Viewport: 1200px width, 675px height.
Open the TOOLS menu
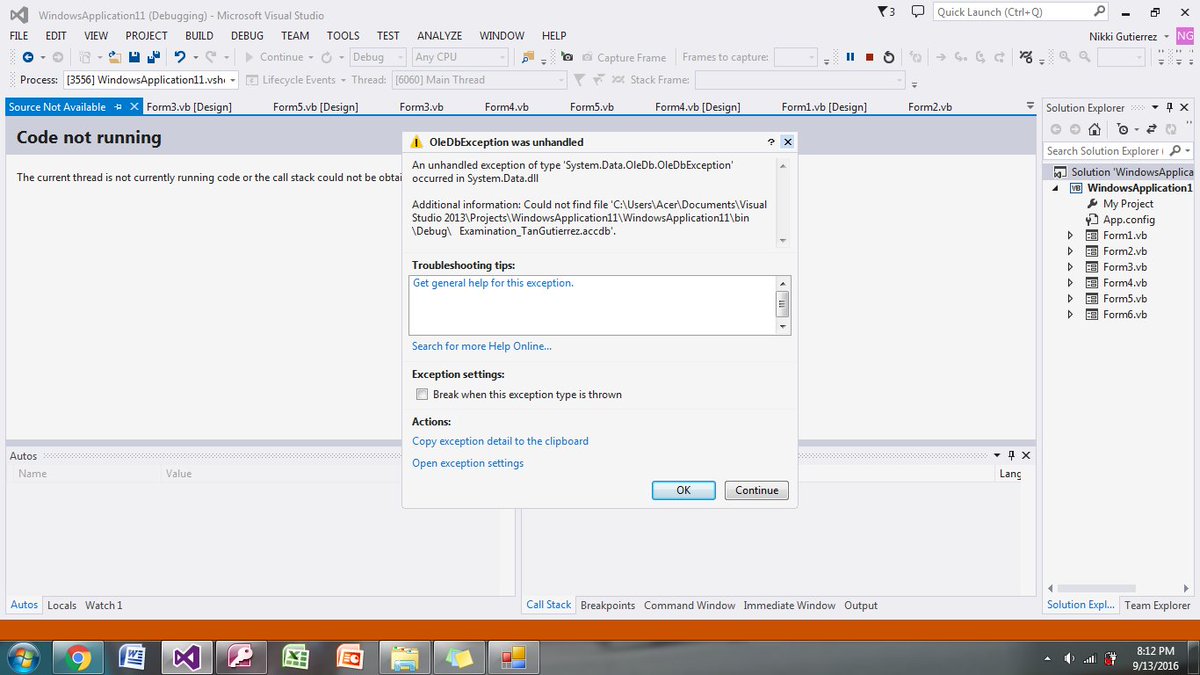pos(343,35)
